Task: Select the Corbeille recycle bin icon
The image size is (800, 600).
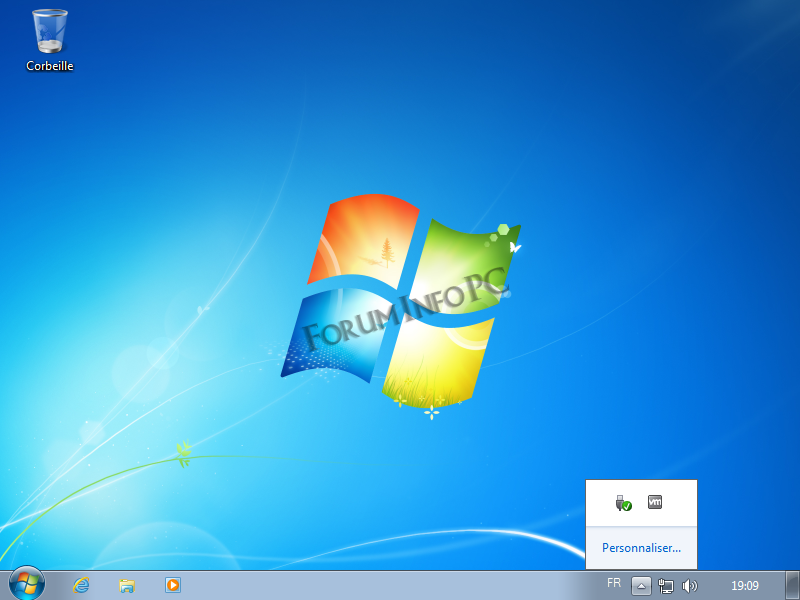Action: pyautogui.click(x=49, y=40)
